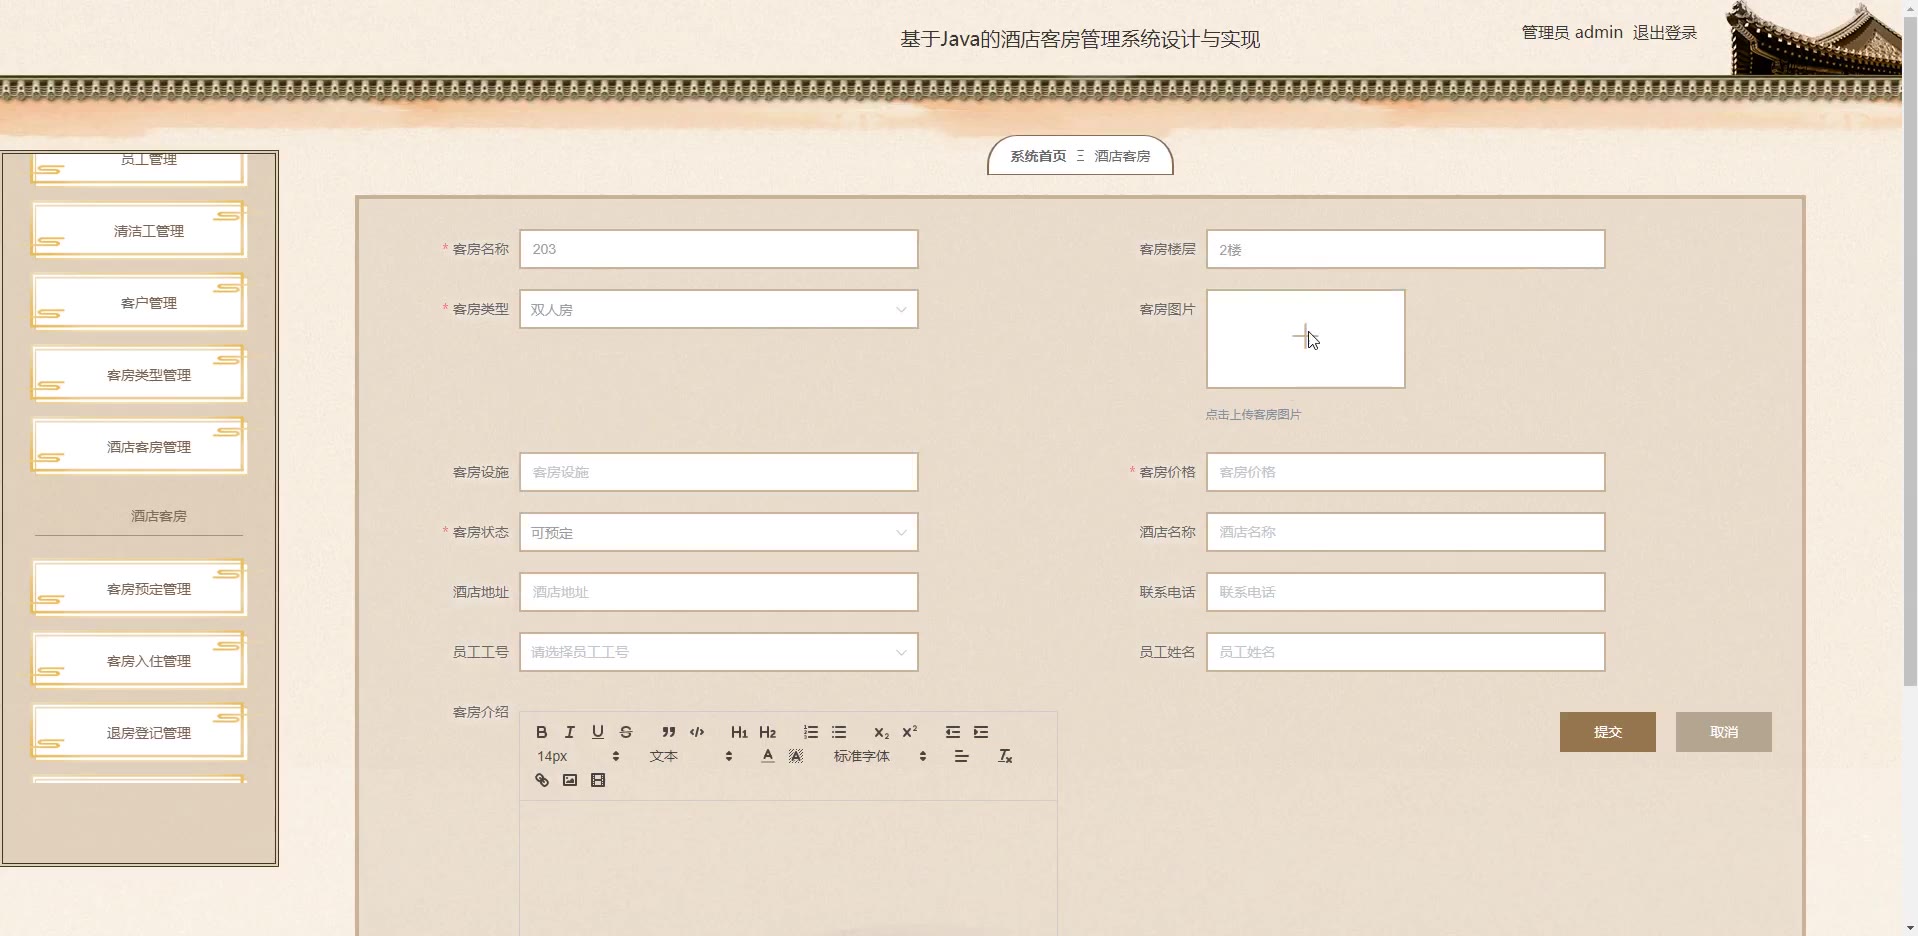Toggle bold formatting in editor
The image size is (1918, 936).
point(541,732)
